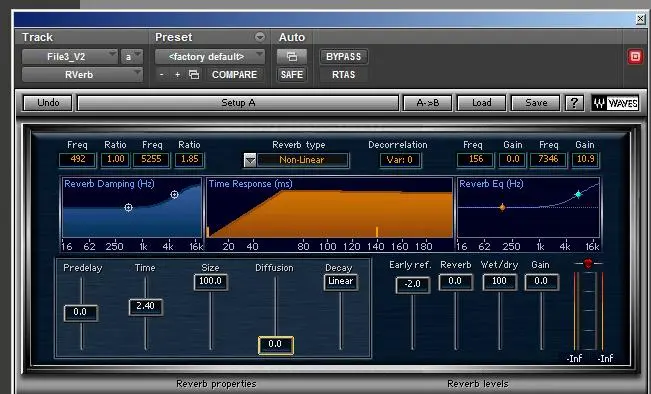
Task: Select the high damping point marker
Action: [x=174, y=194]
